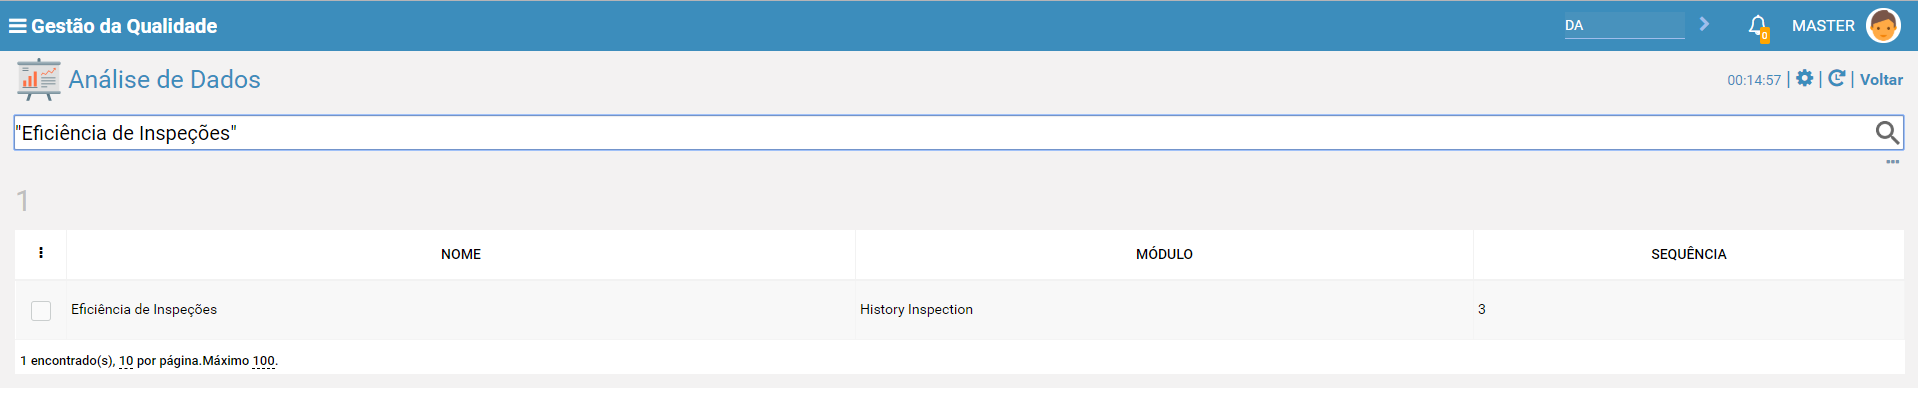This screenshot has width=1918, height=393.
Task: Click the Gestão da Qualidade title
Action: pyautogui.click(x=124, y=26)
